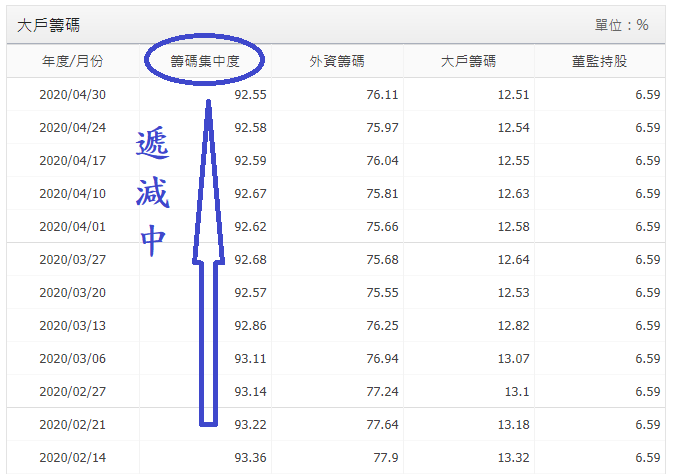Select the 13.1 major holder value
The height and width of the screenshot is (474, 674).
[517, 391]
